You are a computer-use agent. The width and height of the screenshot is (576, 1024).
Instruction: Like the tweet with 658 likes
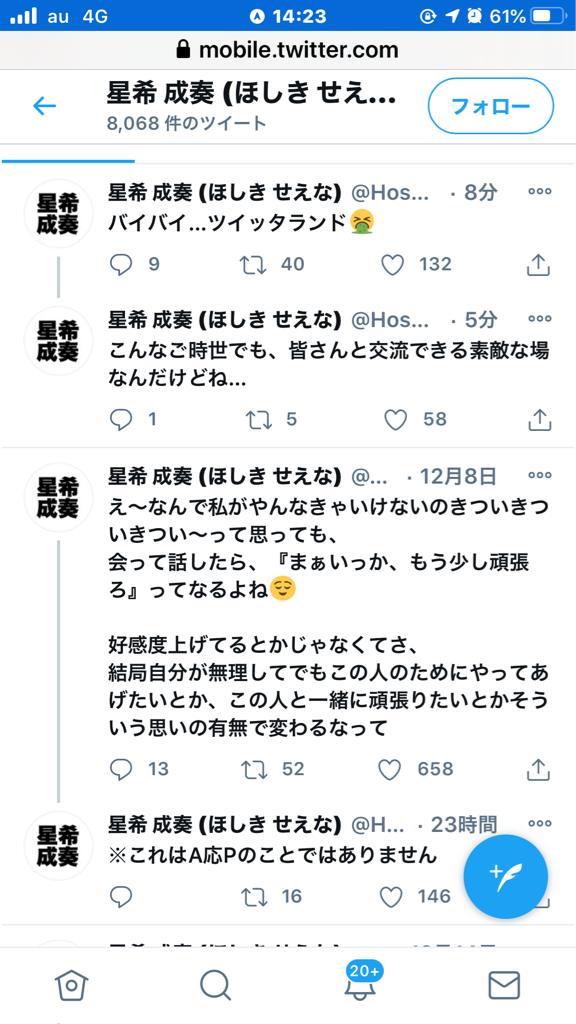tap(389, 769)
